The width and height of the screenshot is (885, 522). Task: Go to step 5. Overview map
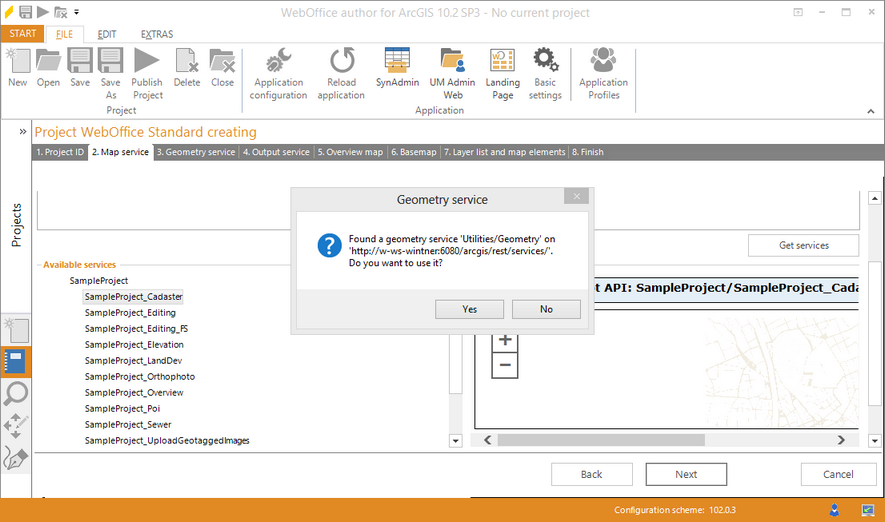(x=350, y=152)
